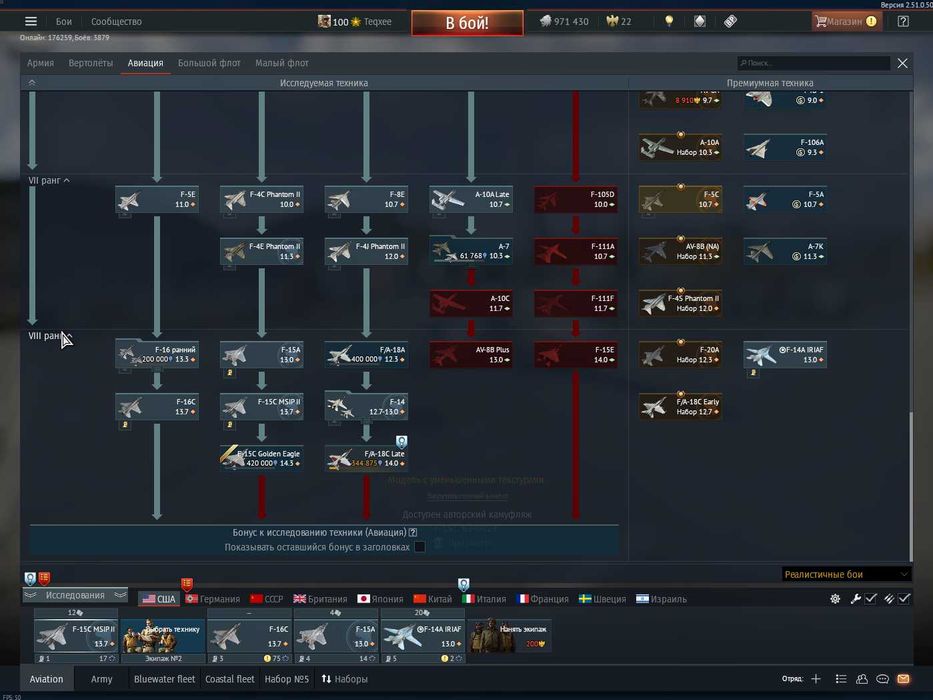The width and height of the screenshot is (933, 700).
Task: Open the Сообщество menu
Action: 116,21
